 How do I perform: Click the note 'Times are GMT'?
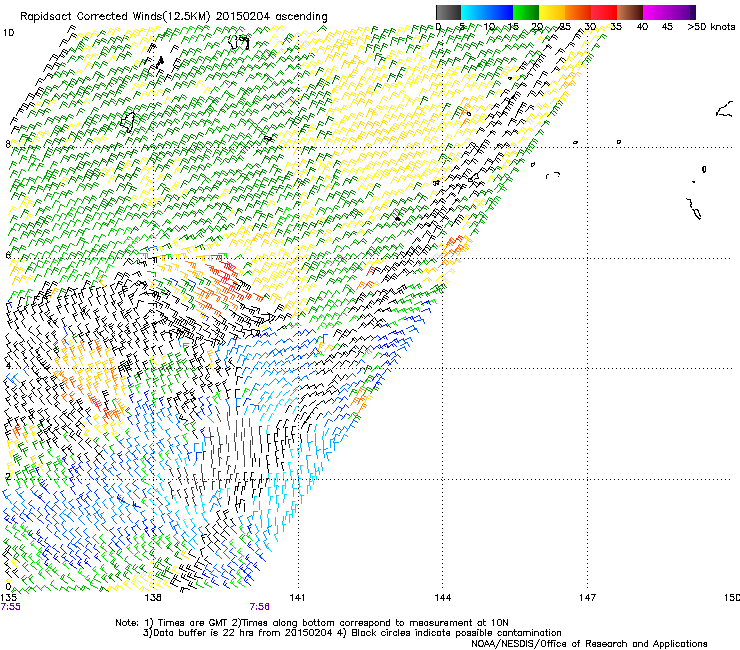[x=193, y=623]
